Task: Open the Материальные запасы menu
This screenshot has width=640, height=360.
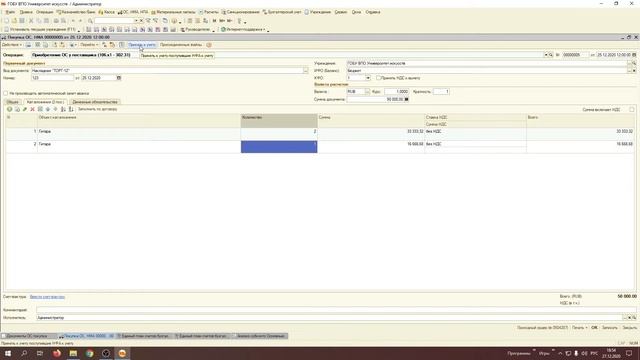Action: pos(173,12)
